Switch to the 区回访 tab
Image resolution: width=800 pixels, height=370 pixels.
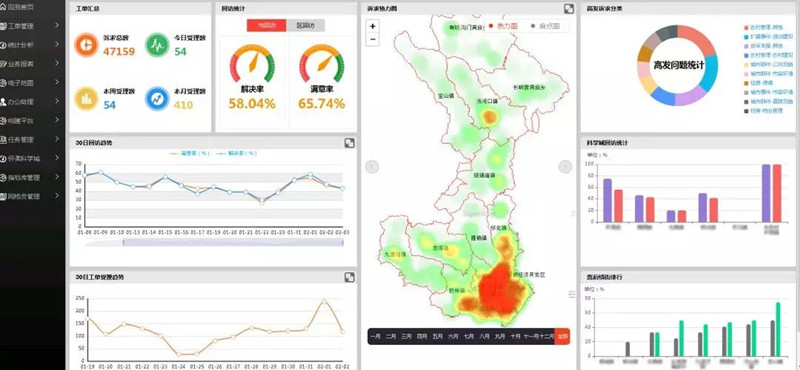tap(305, 26)
